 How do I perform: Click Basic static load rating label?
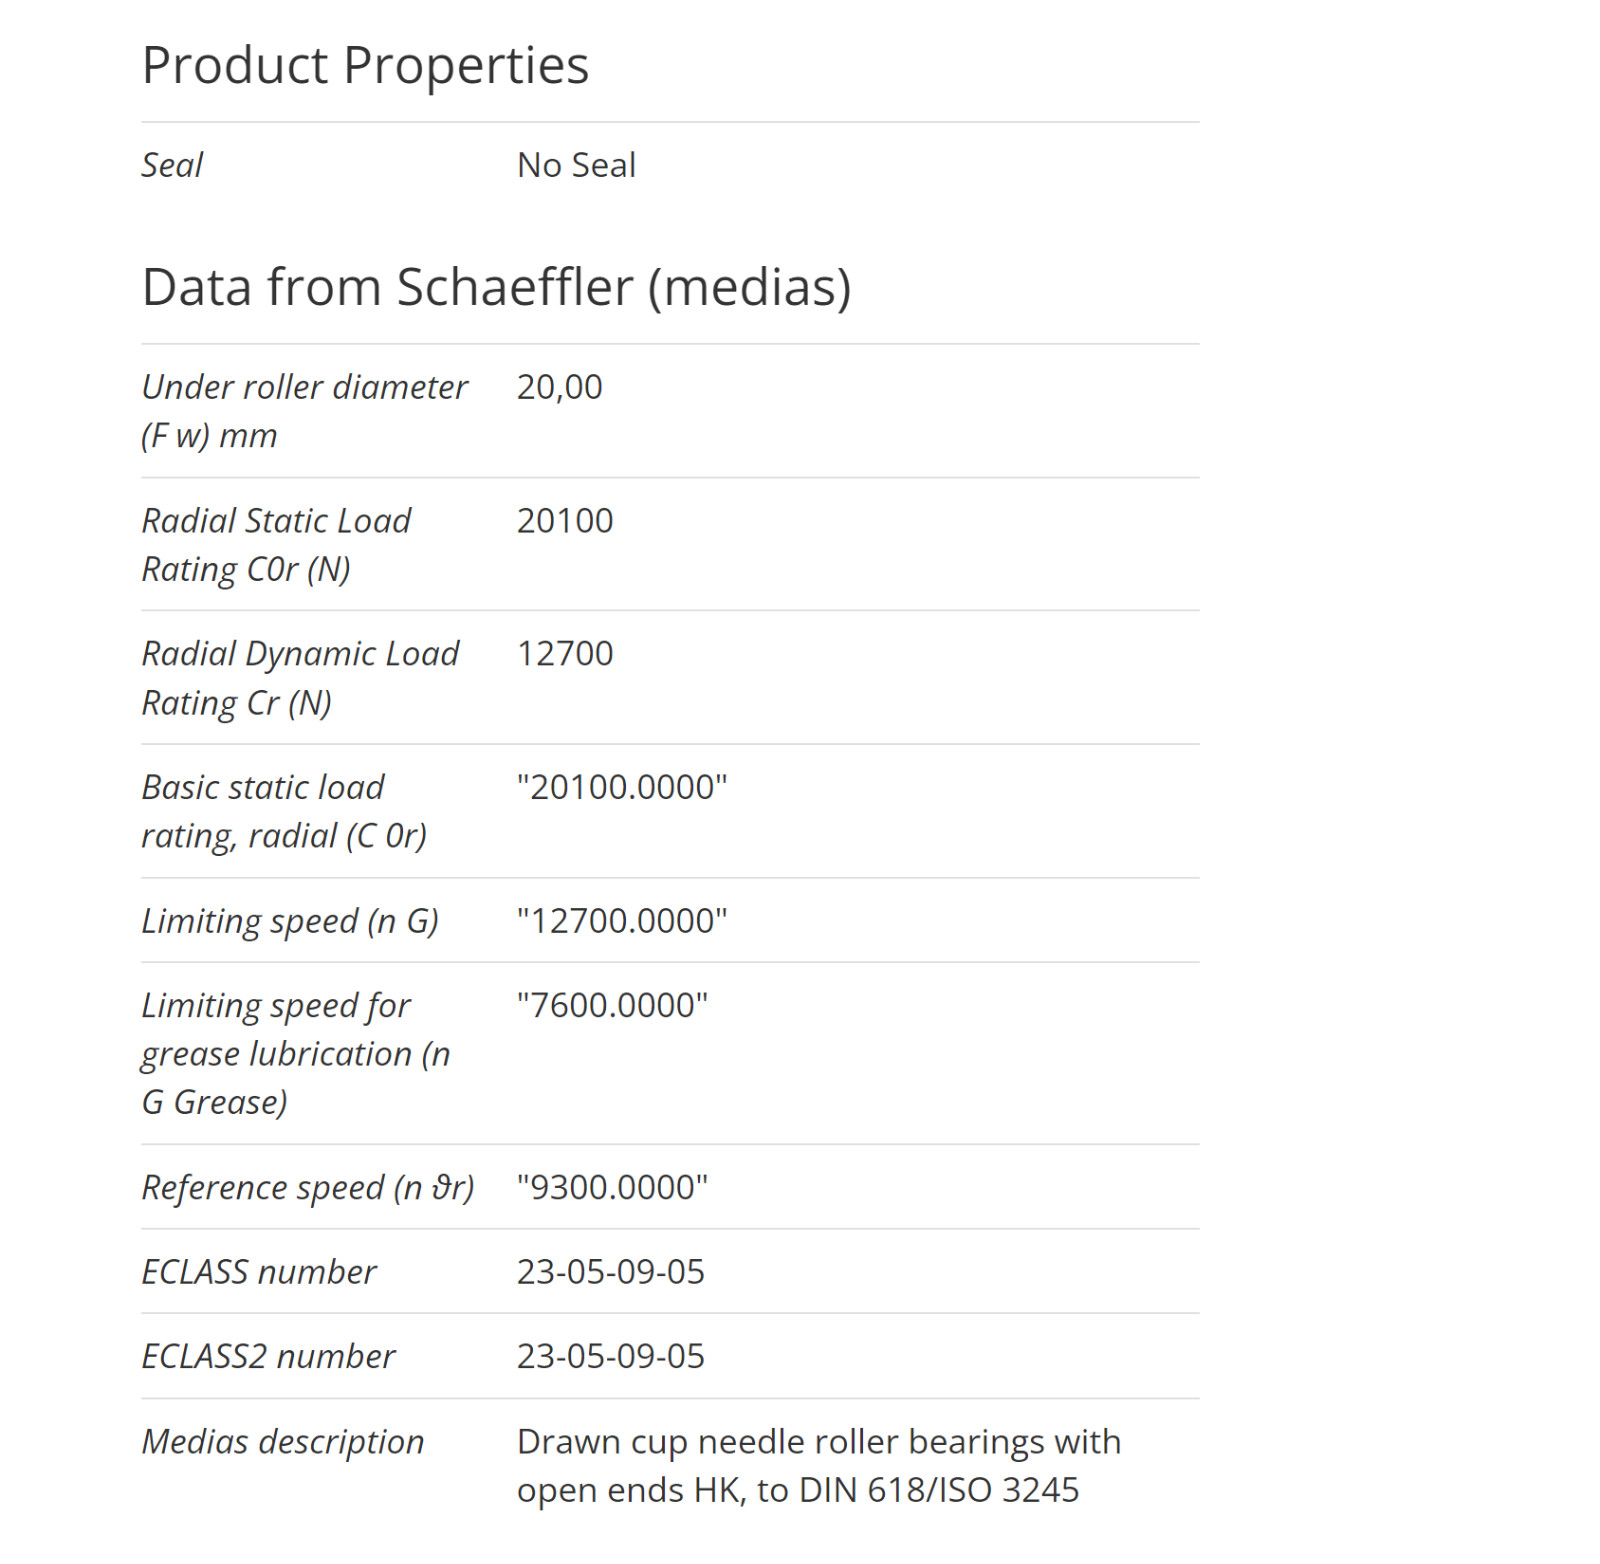tap(284, 811)
